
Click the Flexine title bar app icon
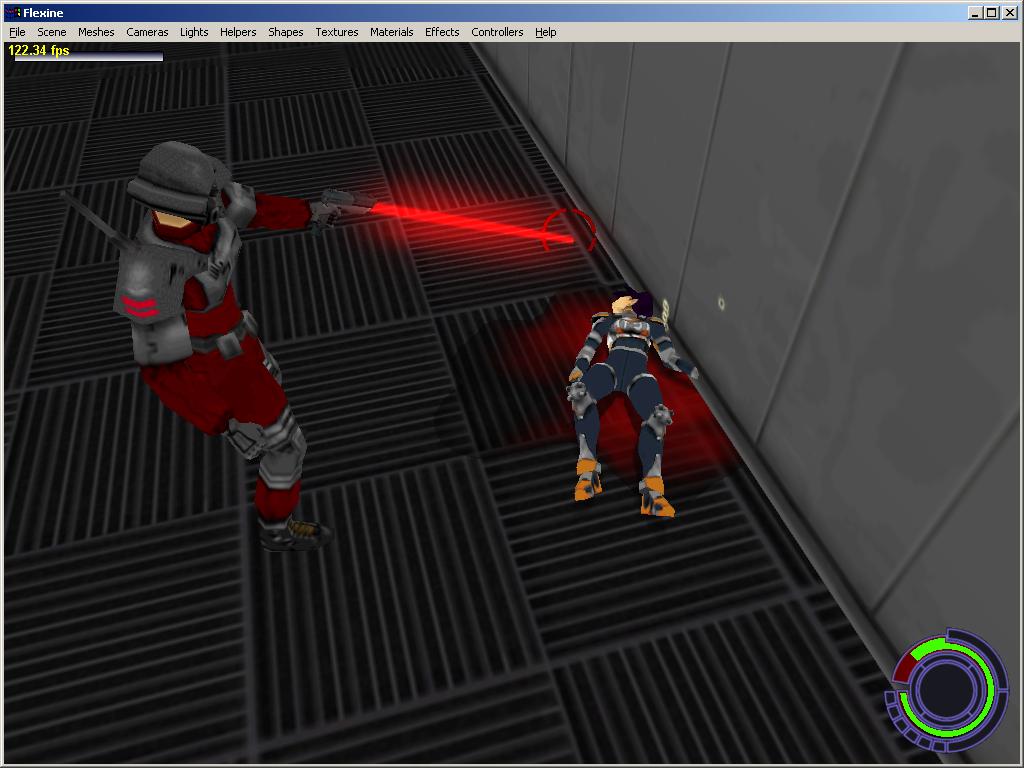click(x=12, y=12)
